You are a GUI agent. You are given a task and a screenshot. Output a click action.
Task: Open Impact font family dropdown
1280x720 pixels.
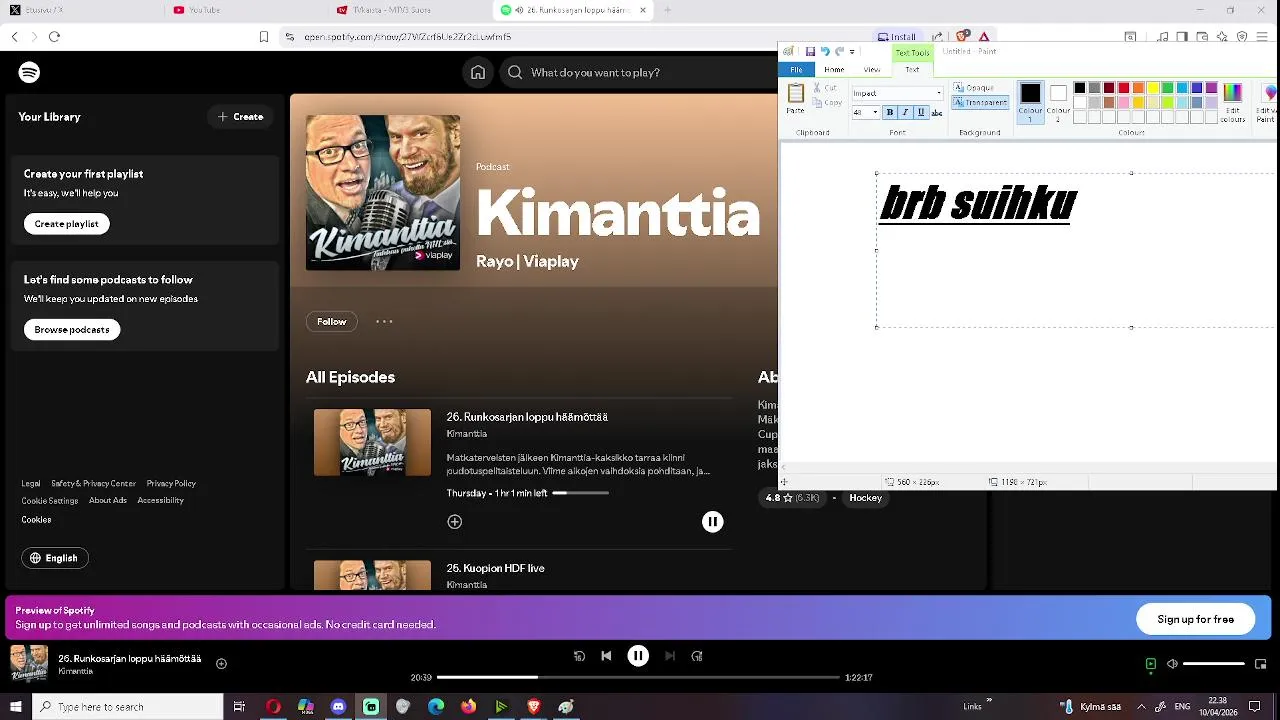click(939, 93)
